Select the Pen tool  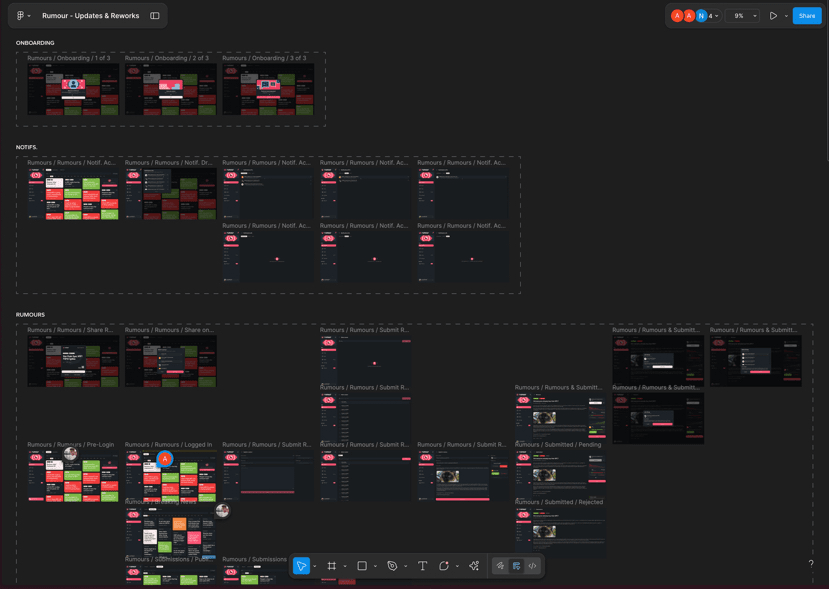tap(392, 566)
